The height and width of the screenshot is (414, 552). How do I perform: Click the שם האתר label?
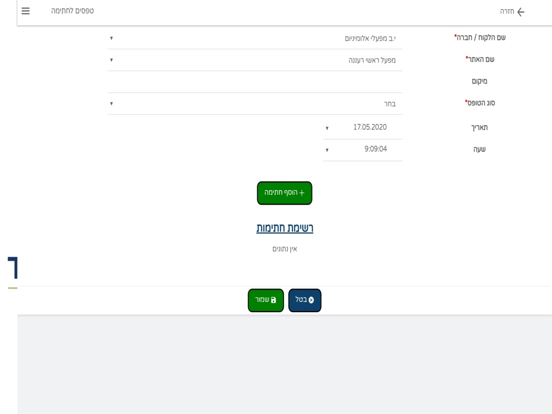[x=480, y=59]
